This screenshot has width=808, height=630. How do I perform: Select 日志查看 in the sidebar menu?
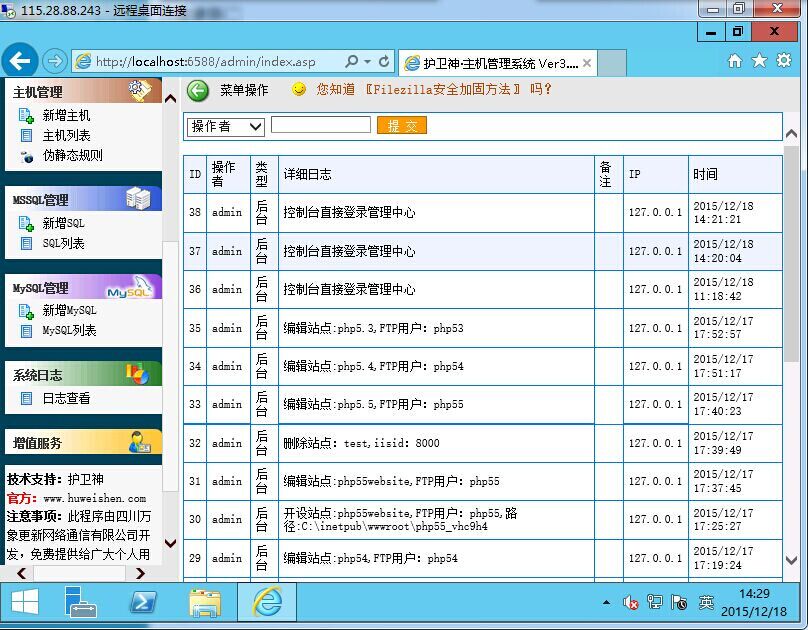click(x=66, y=398)
